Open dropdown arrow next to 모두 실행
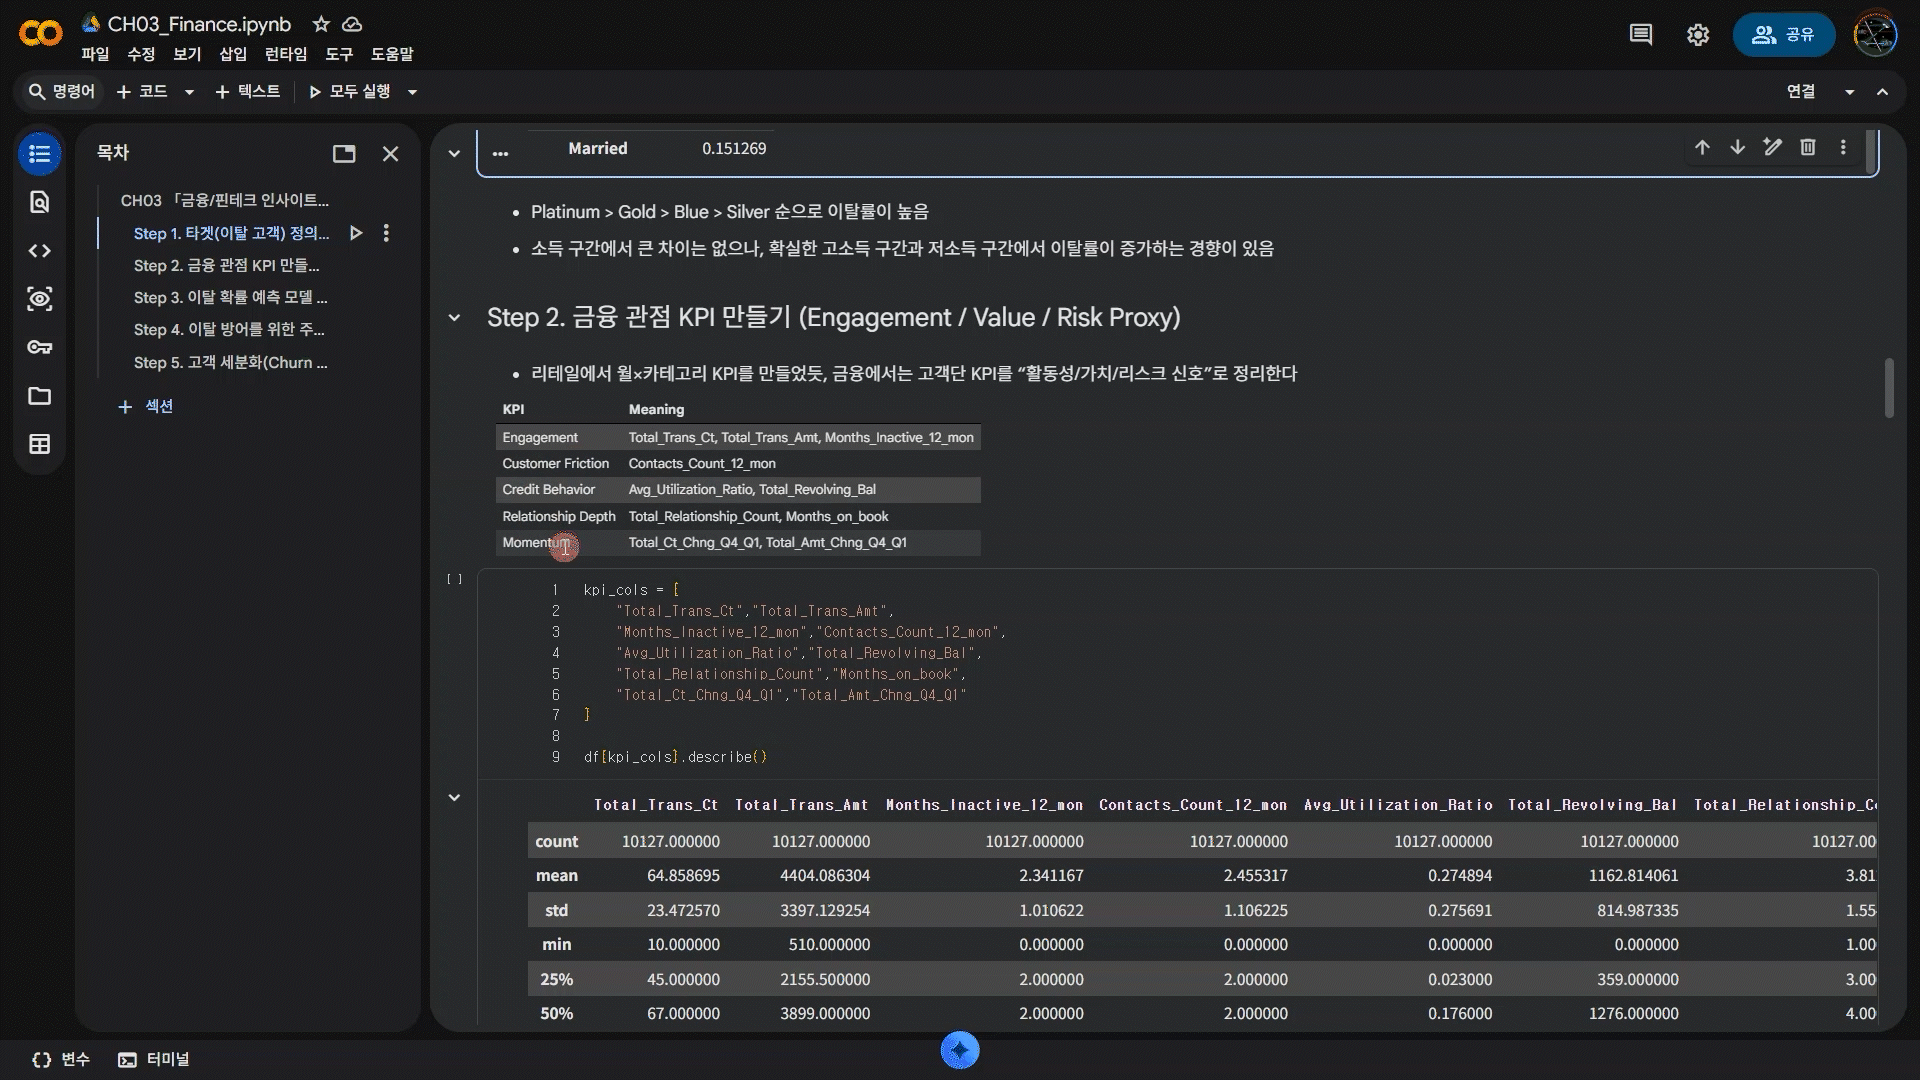This screenshot has height=1080, width=1920. (412, 92)
